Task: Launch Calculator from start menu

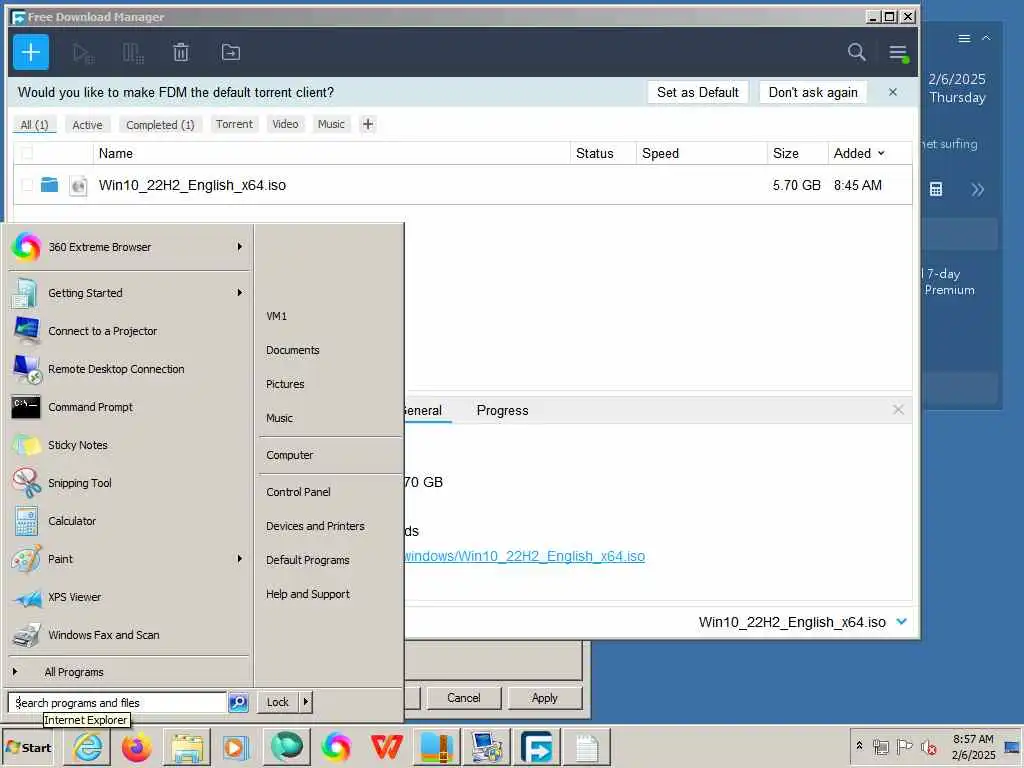Action: tap(72, 520)
